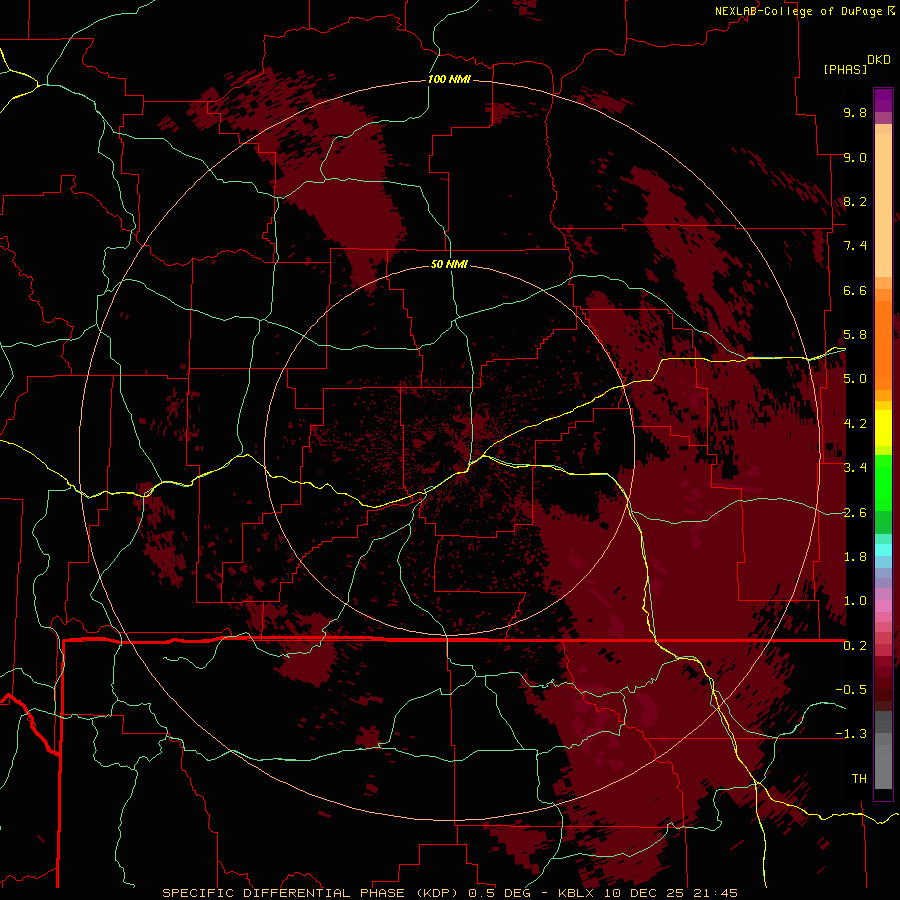Click the light peach color scale segment
The width and height of the screenshot is (900, 900).
(883, 206)
